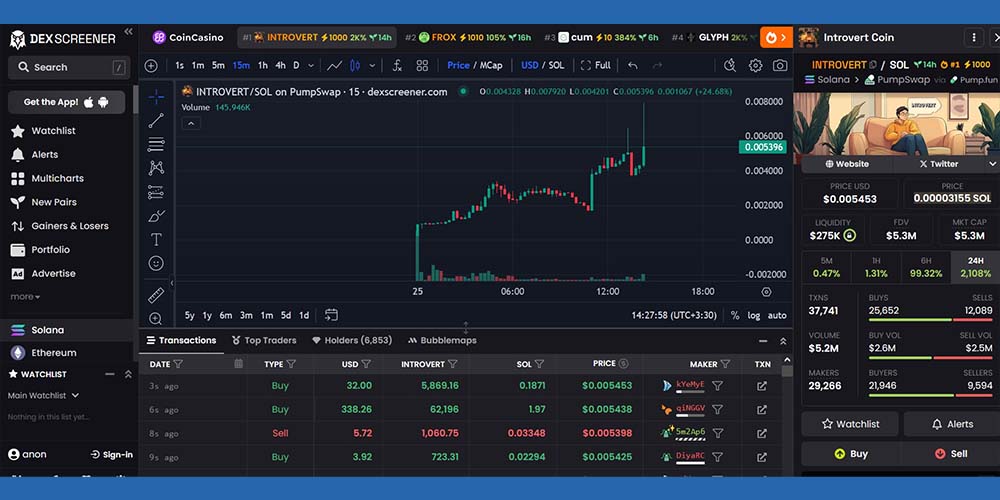Viewport: 1000px width, 500px height.
Task: Select the text annotation tool
Action: tap(156, 240)
